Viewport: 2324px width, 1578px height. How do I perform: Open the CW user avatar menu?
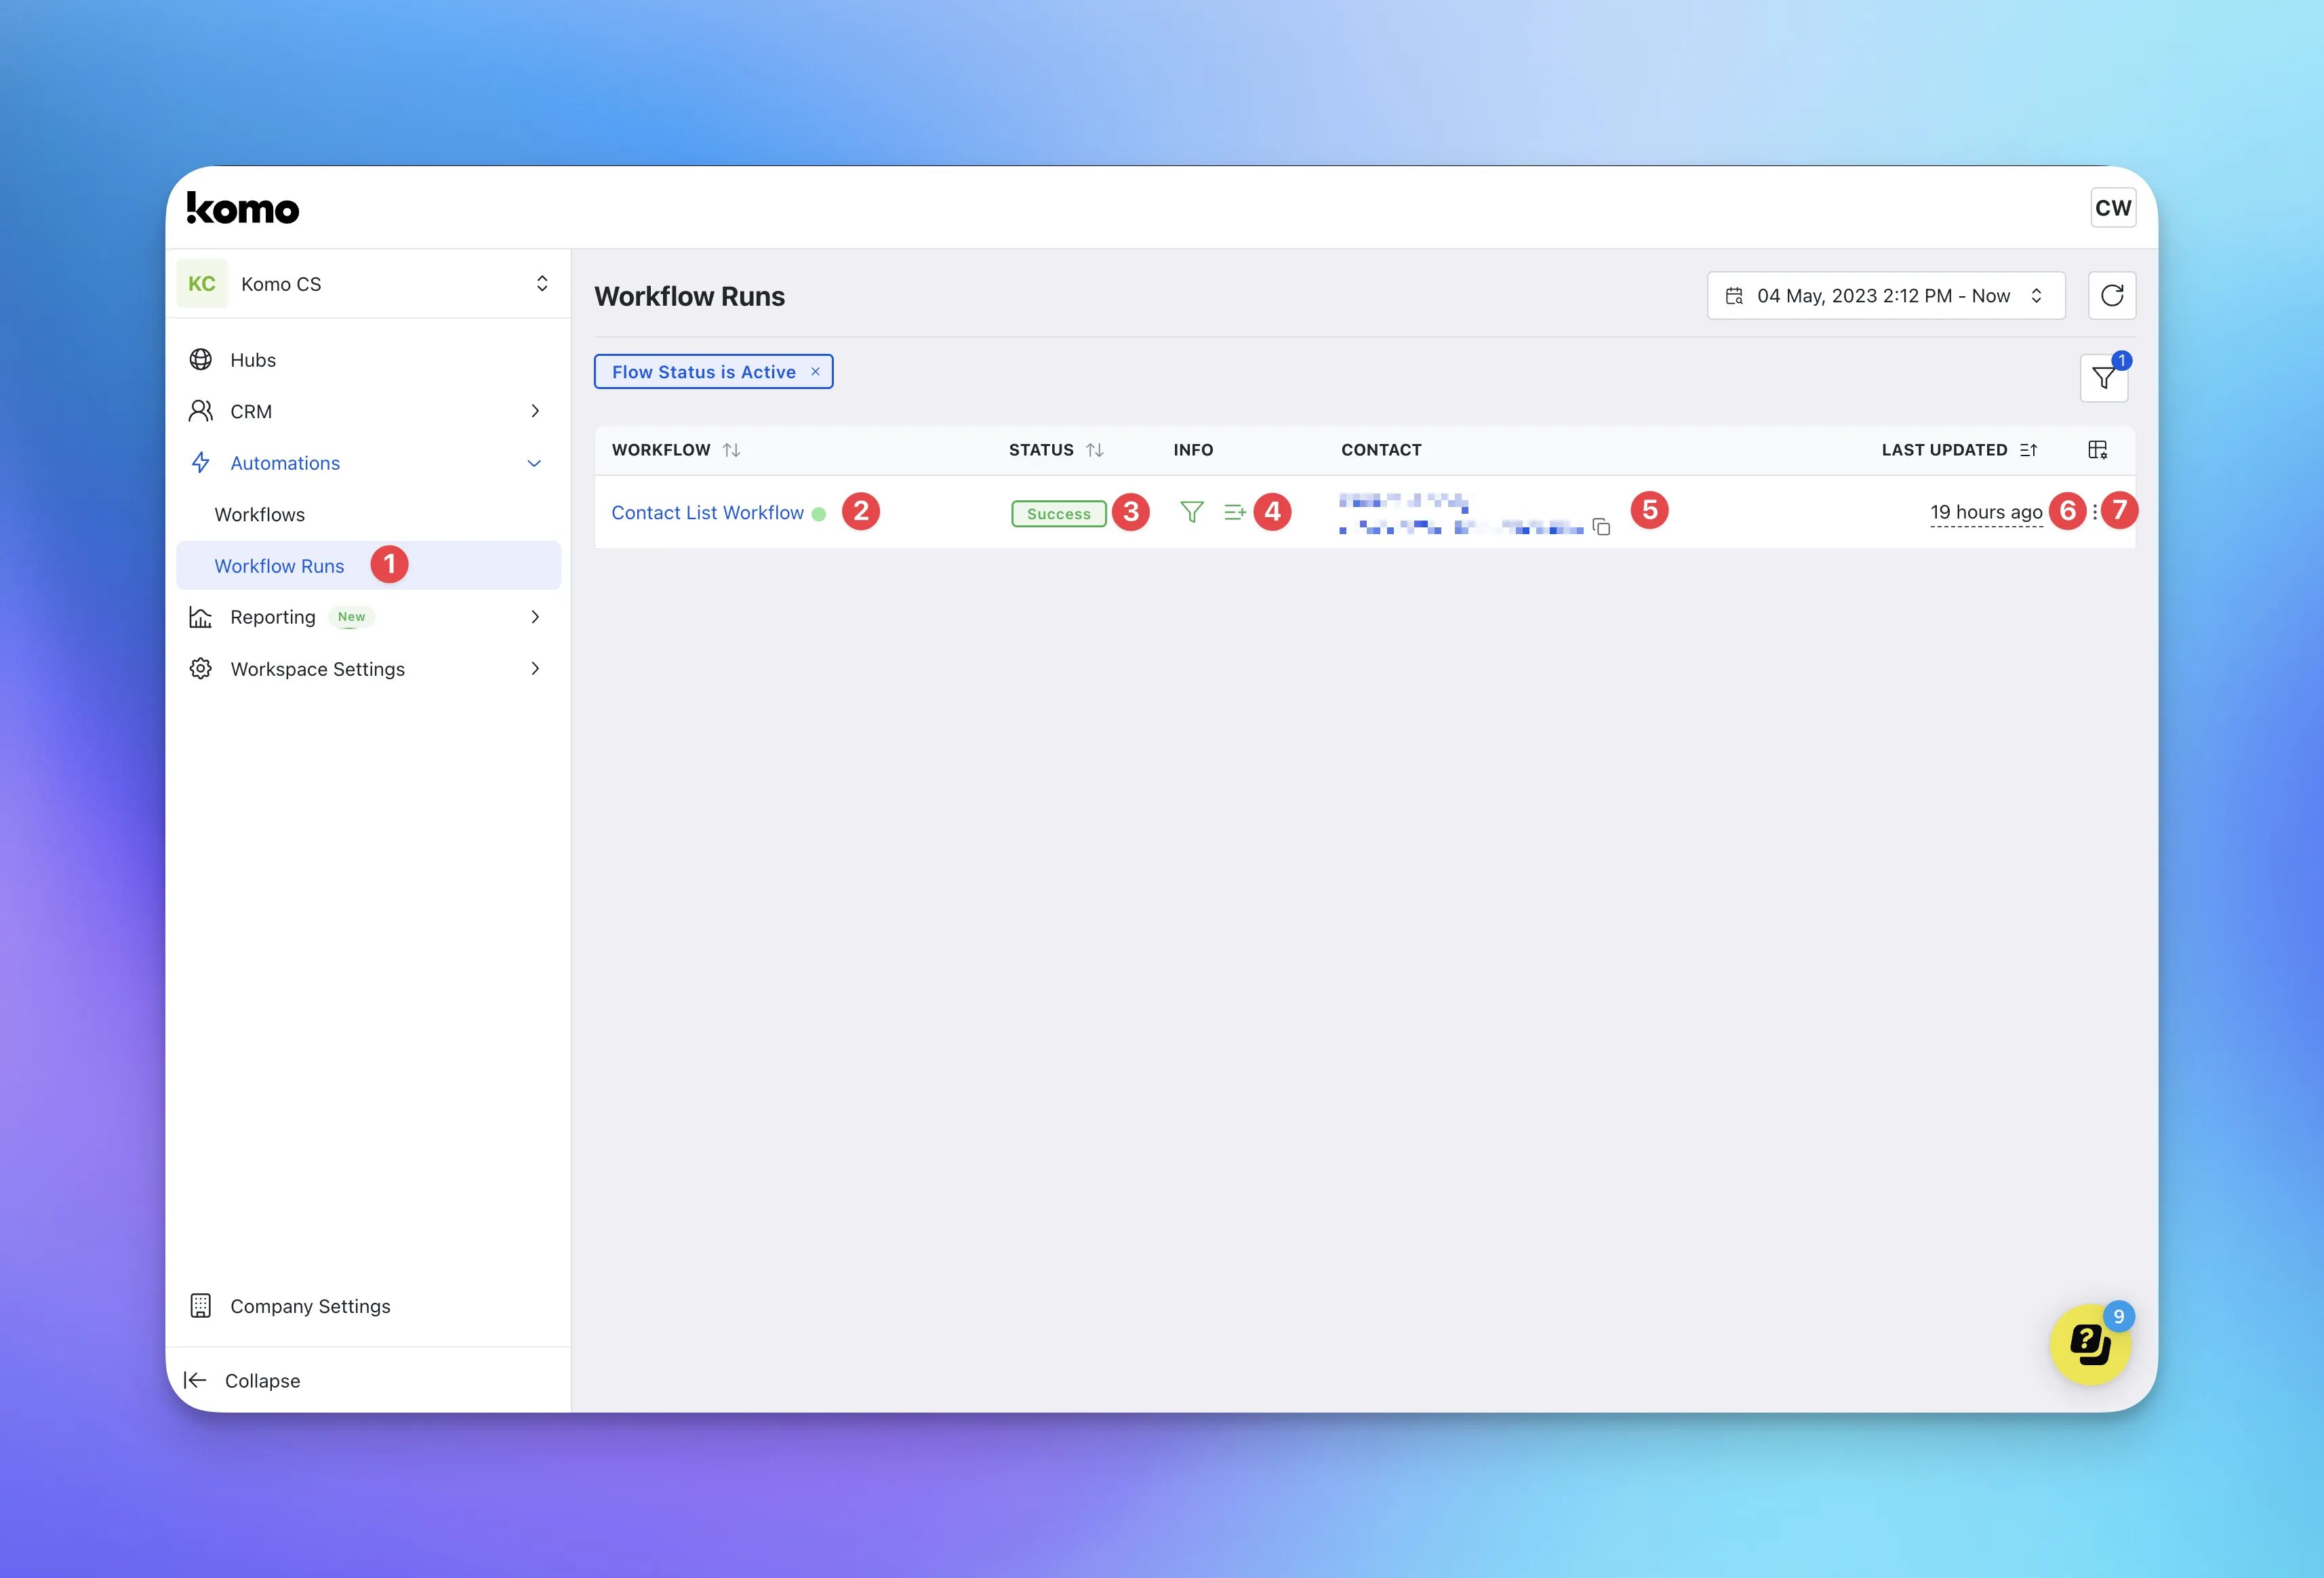(x=2112, y=208)
